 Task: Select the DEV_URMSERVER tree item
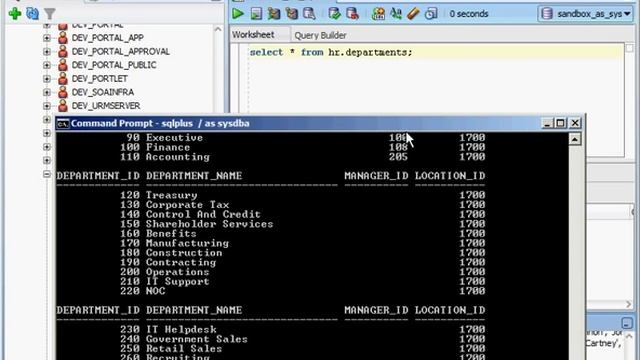[106, 106]
